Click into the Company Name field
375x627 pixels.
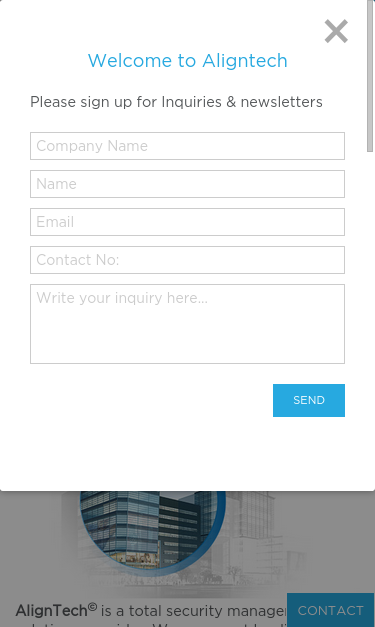[x=187, y=146]
